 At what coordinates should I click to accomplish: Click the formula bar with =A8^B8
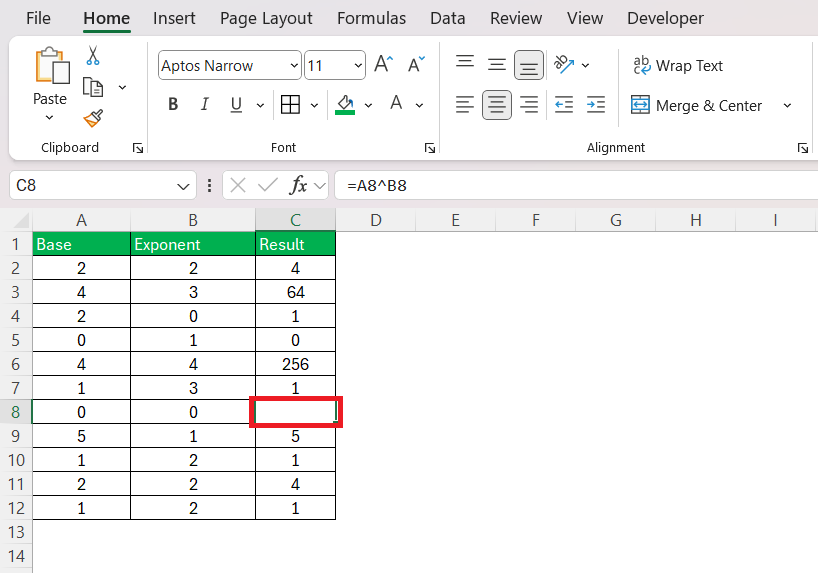576,185
